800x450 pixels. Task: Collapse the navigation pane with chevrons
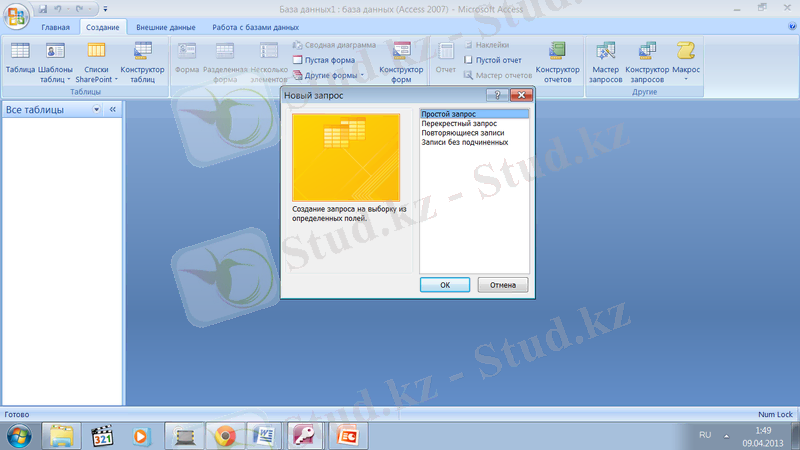[113, 110]
